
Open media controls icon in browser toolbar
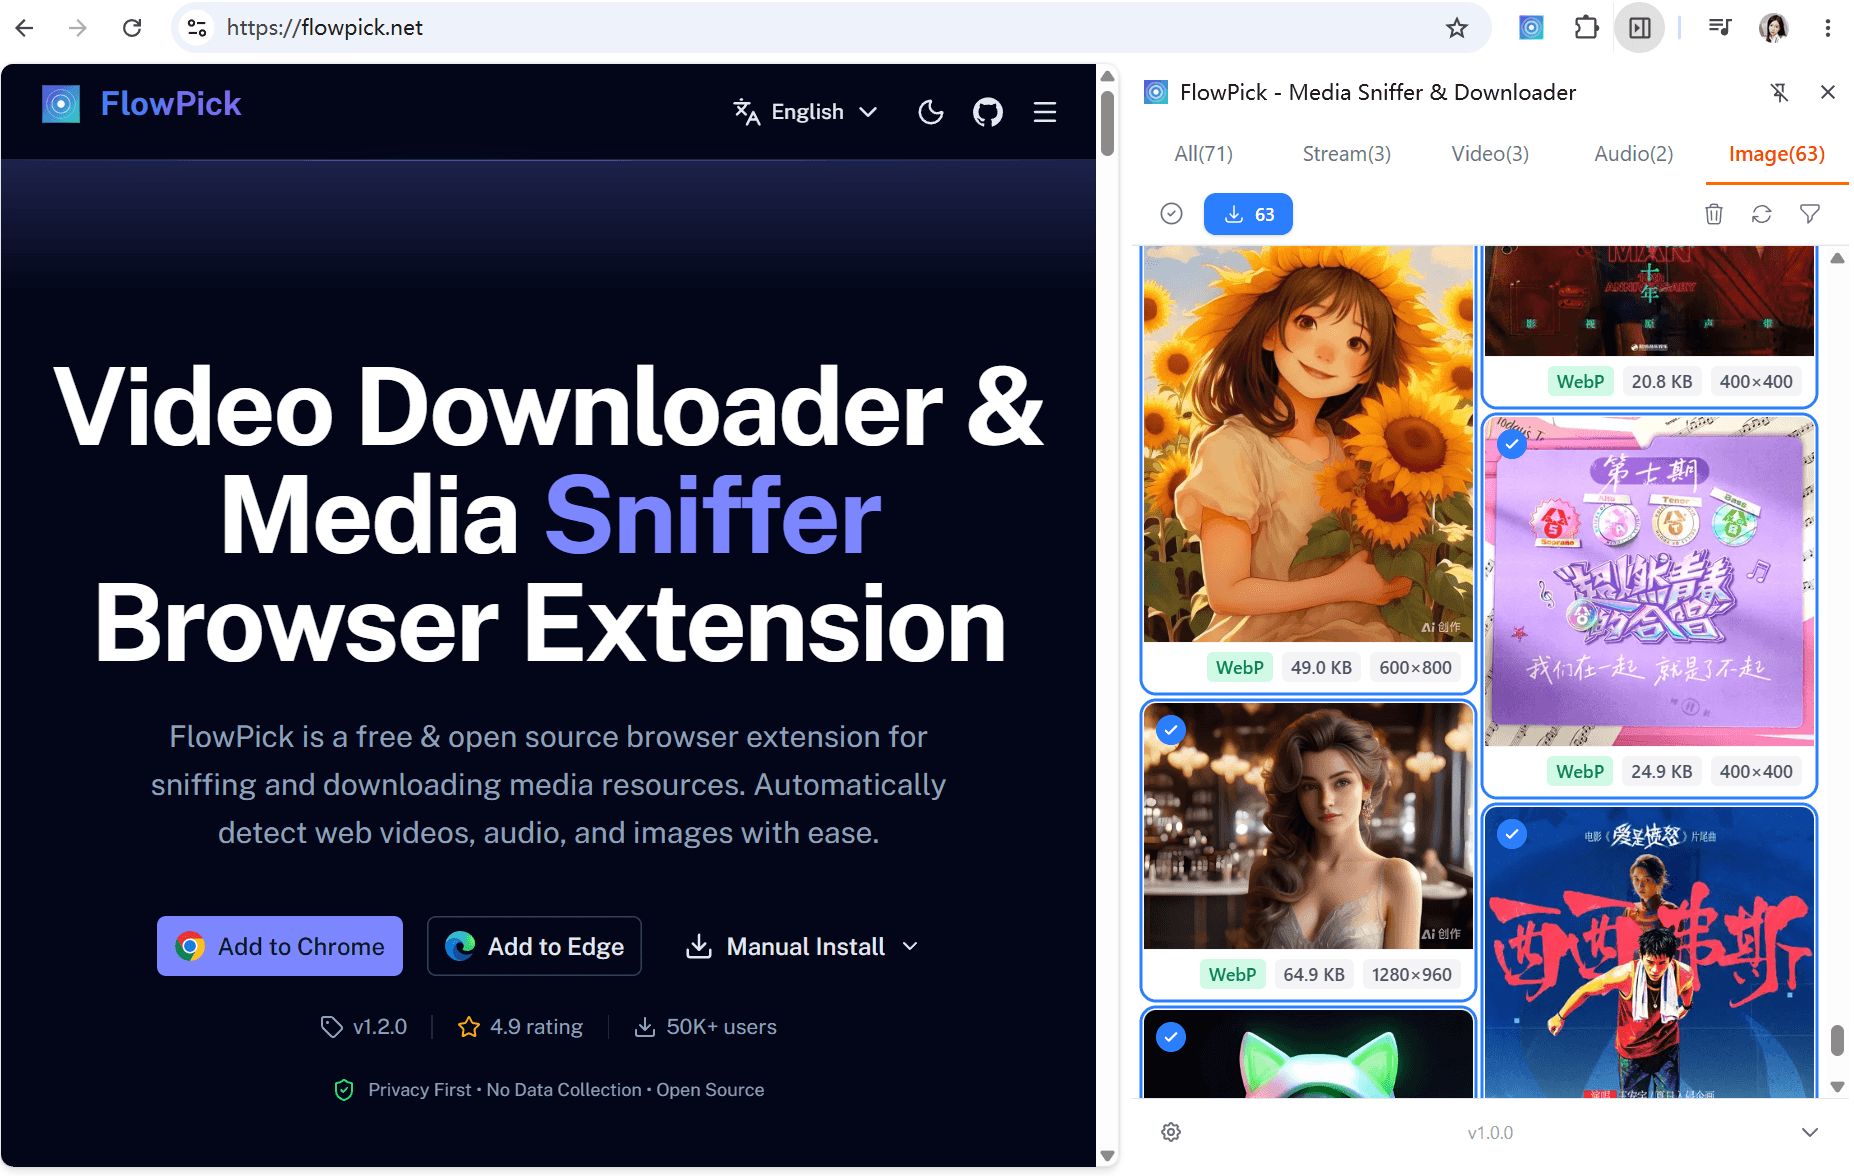click(x=1720, y=28)
